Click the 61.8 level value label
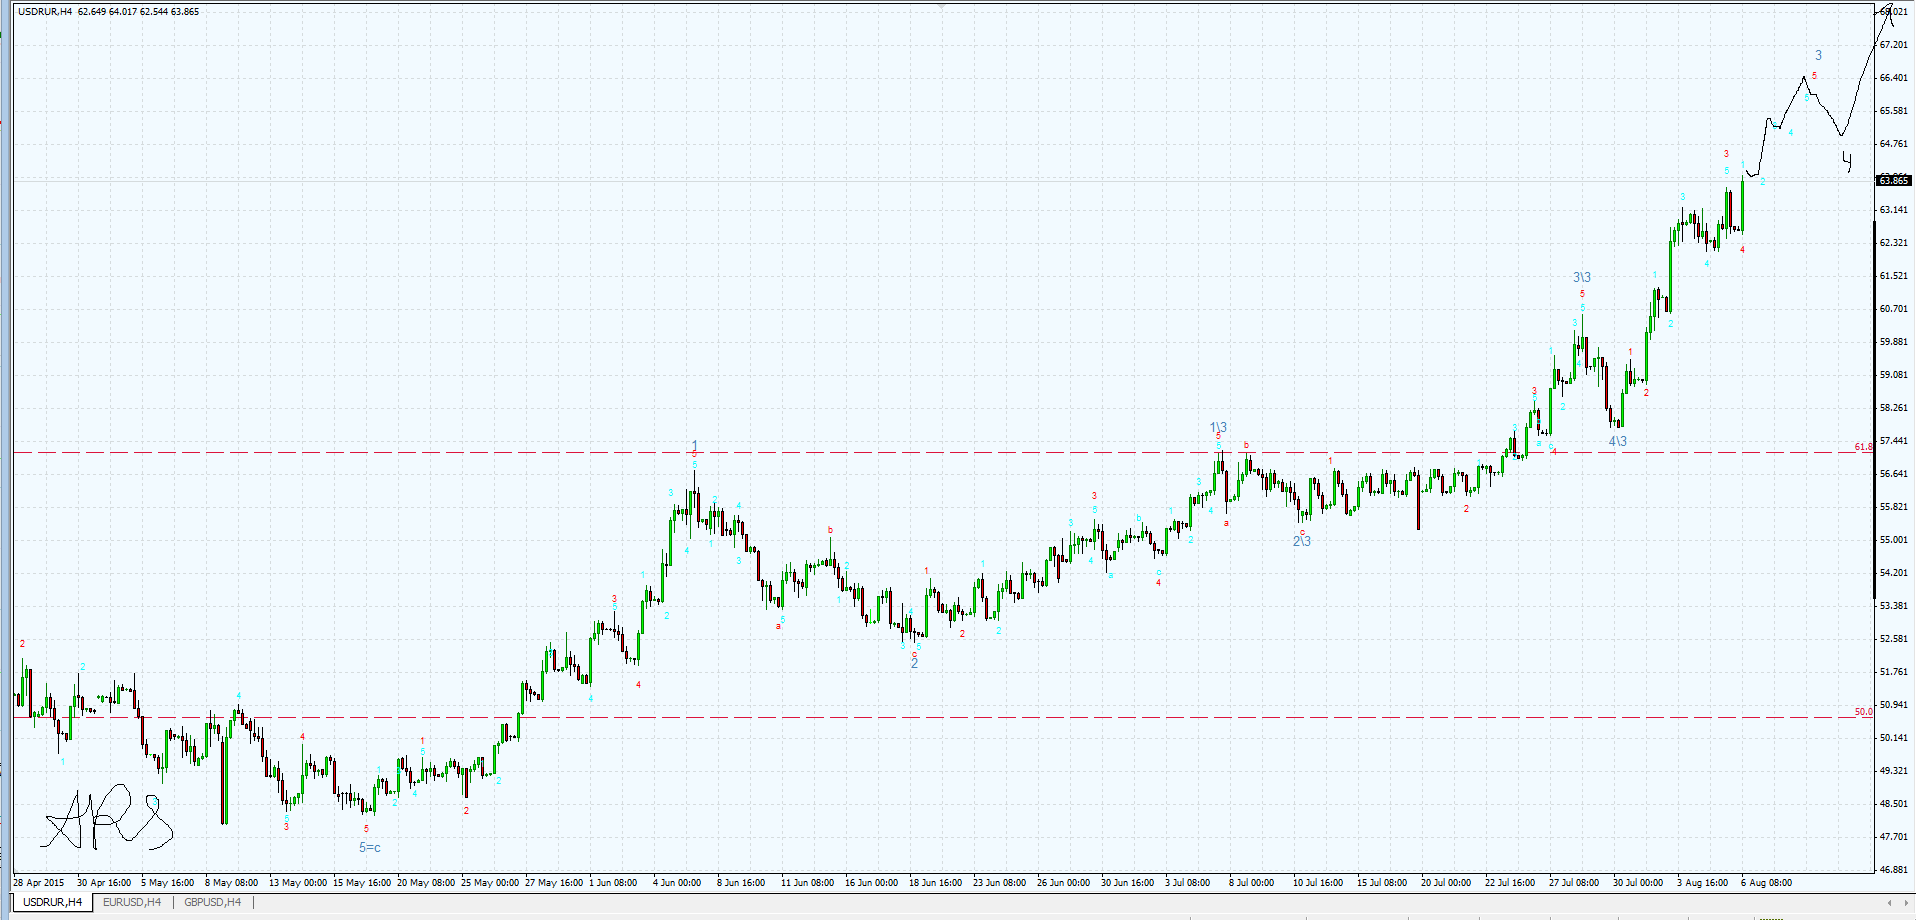Viewport: 1916px width, 920px height. coord(1863,447)
